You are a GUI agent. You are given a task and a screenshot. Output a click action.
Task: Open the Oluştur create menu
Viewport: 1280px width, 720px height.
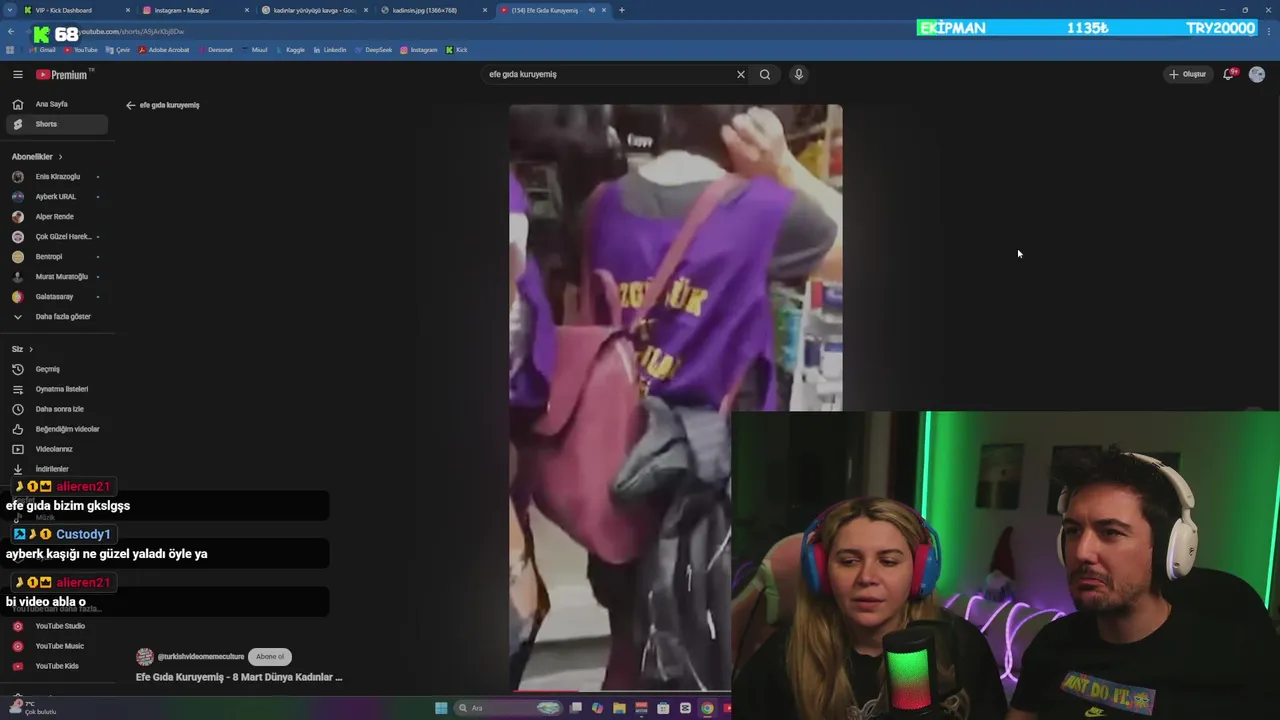[x=1188, y=74]
